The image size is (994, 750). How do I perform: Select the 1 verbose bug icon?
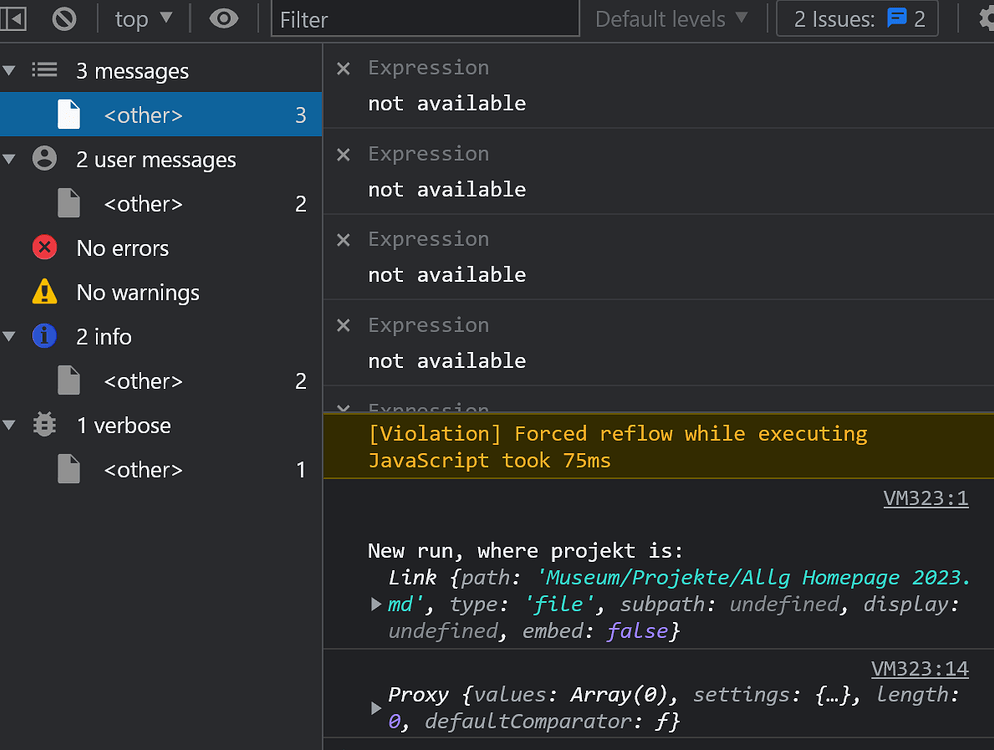coord(44,425)
